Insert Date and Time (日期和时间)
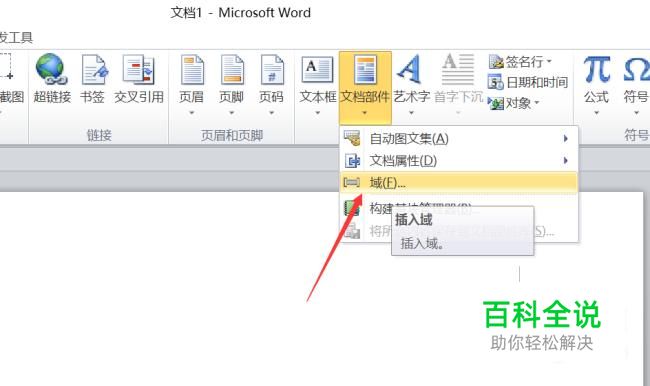The width and height of the screenshot is (650, 386). [528, 82]
